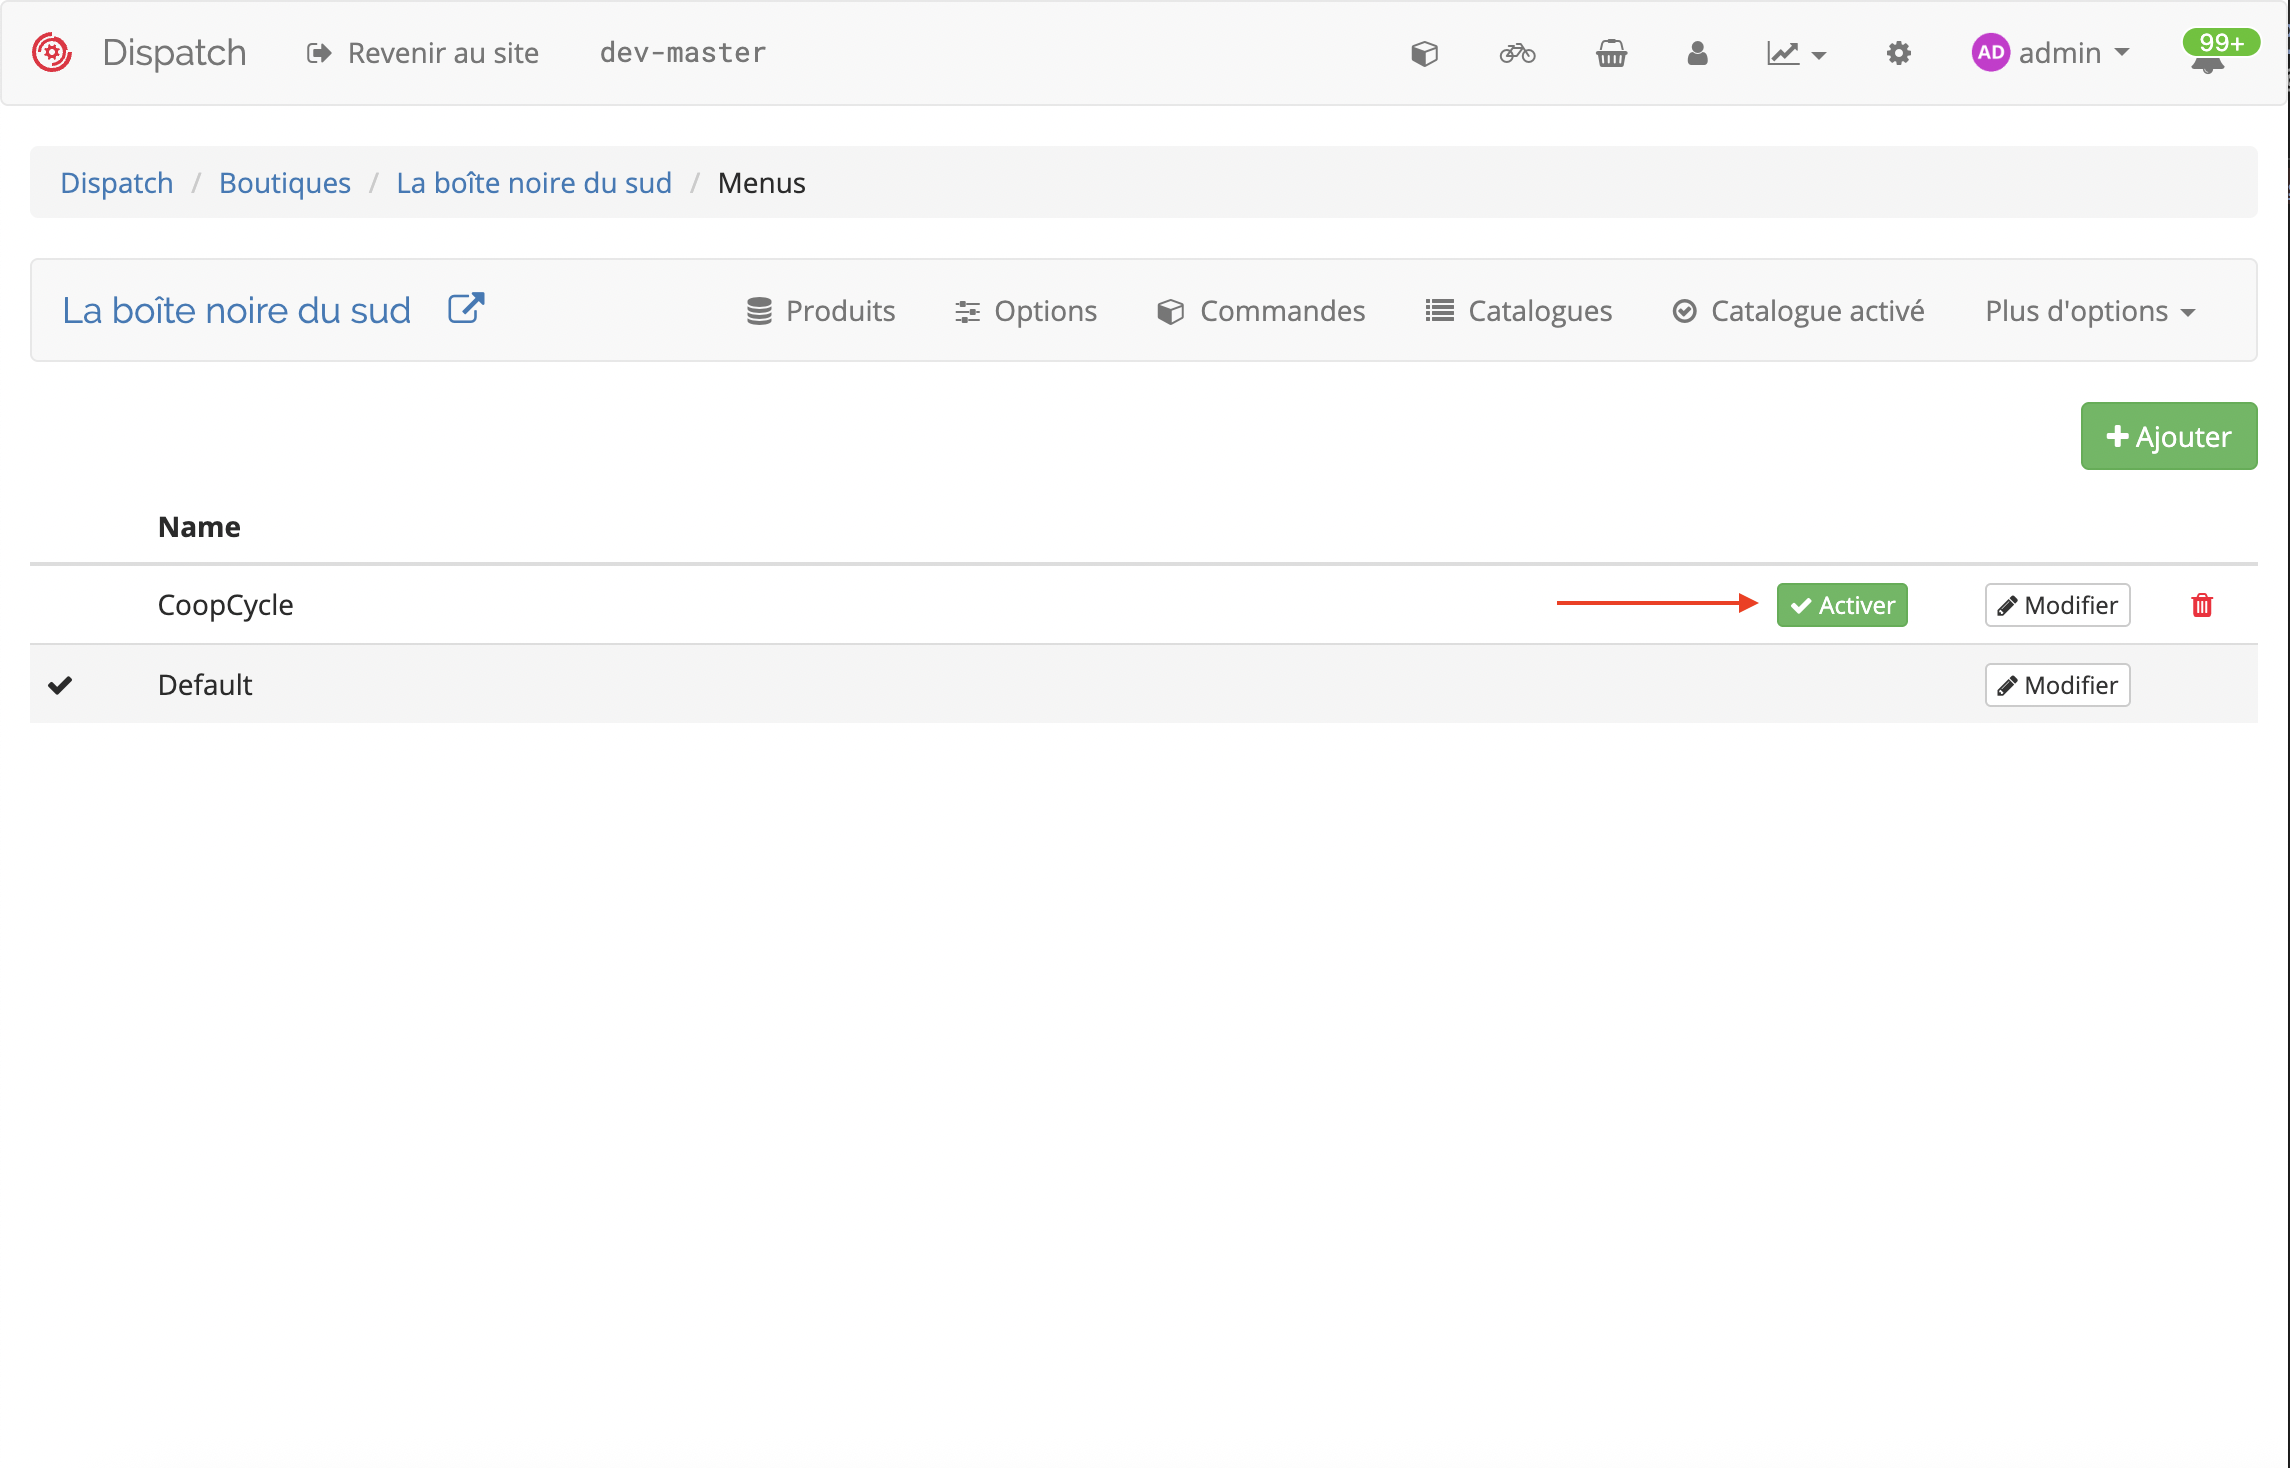Open the shops basket icon in navbar
2290x1468 pixels.
pyautogui.click(x=1611, y=53)
